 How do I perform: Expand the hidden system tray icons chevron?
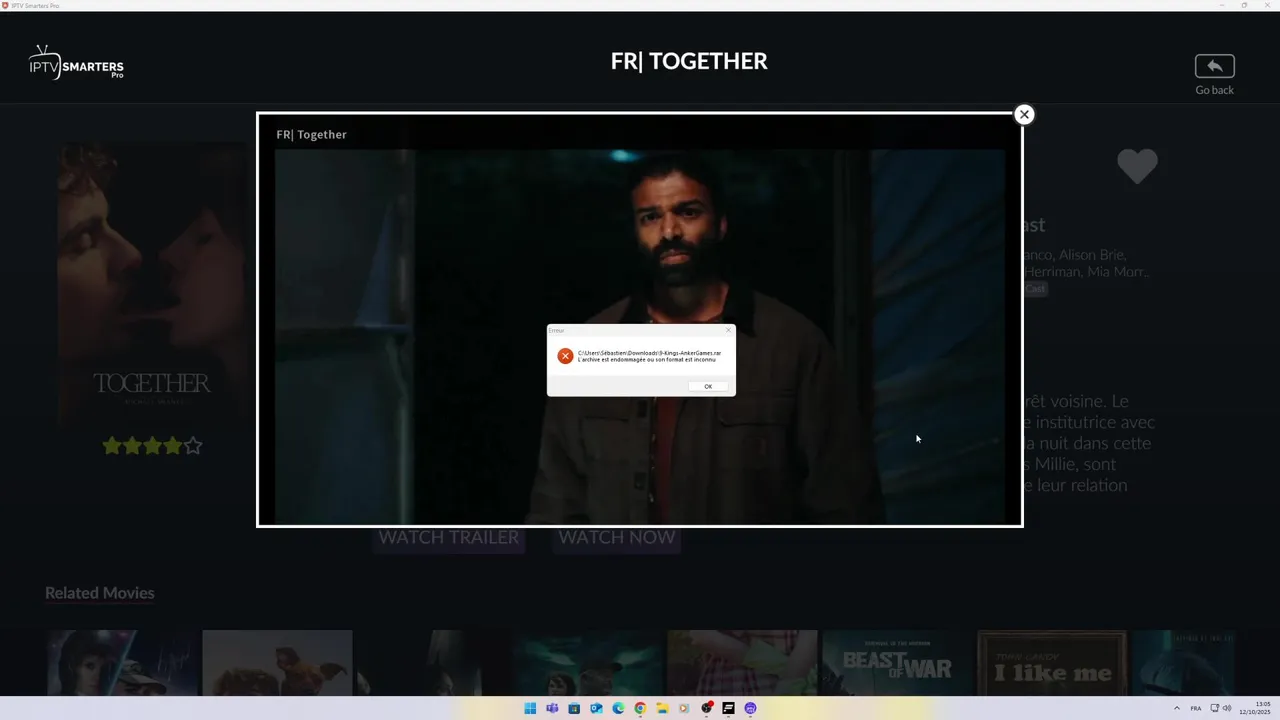1176,708
